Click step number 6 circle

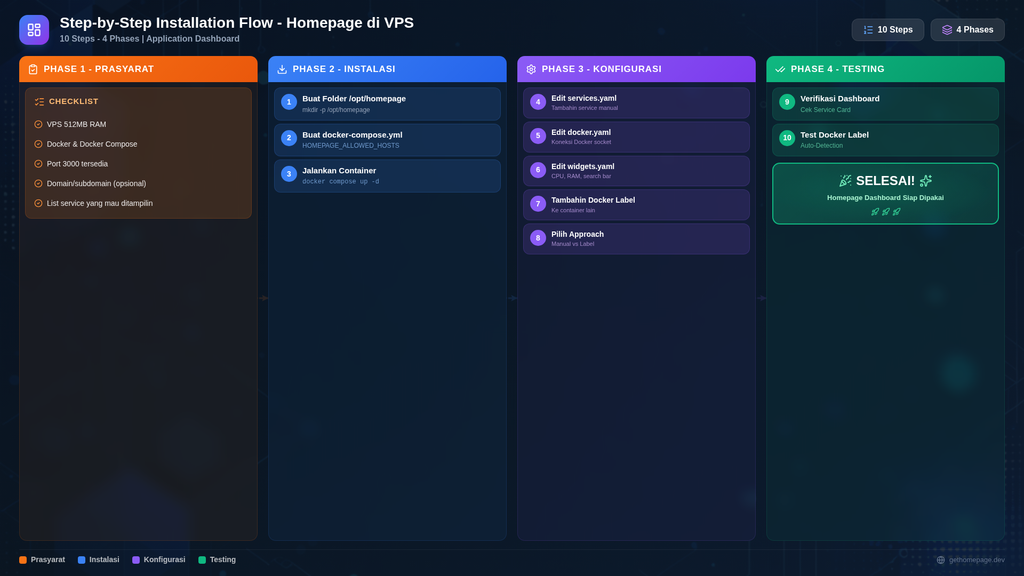click(x=537, y=170)
